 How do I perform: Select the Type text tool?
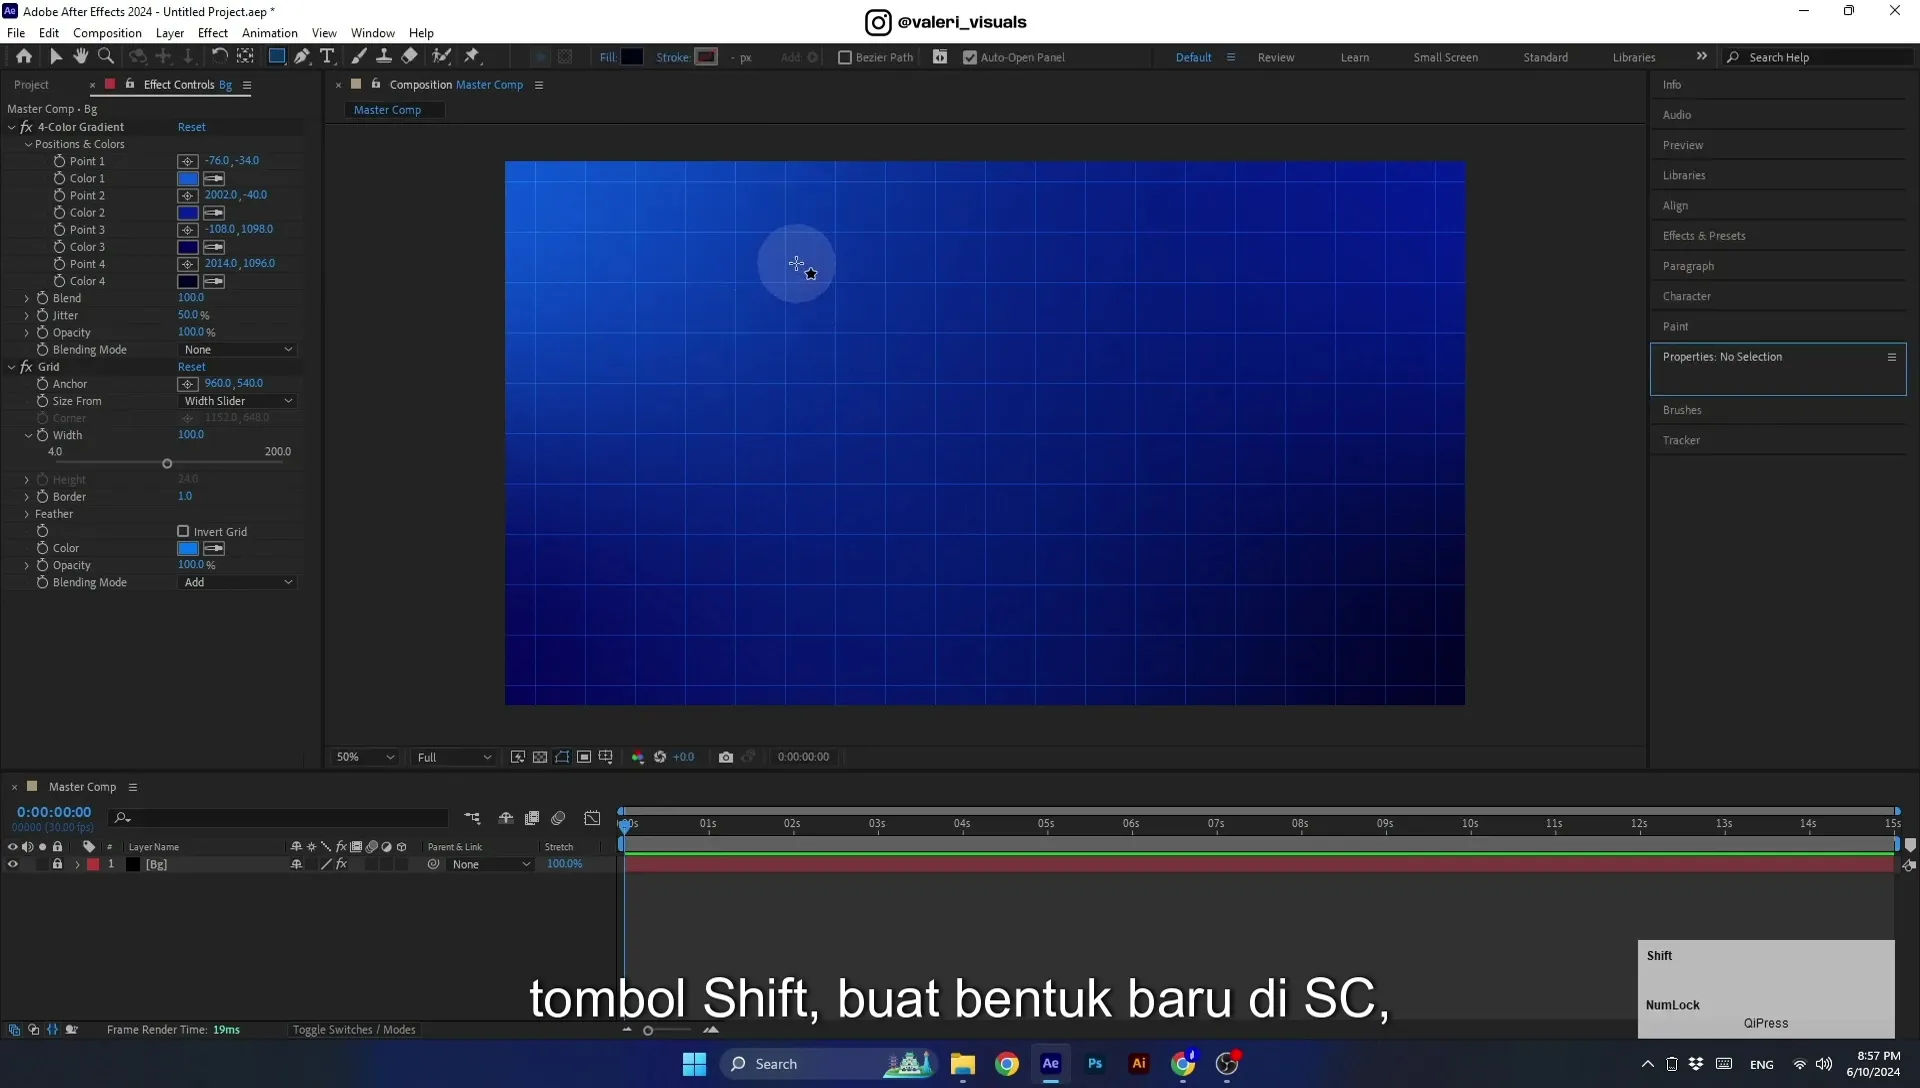click(327, 57)
